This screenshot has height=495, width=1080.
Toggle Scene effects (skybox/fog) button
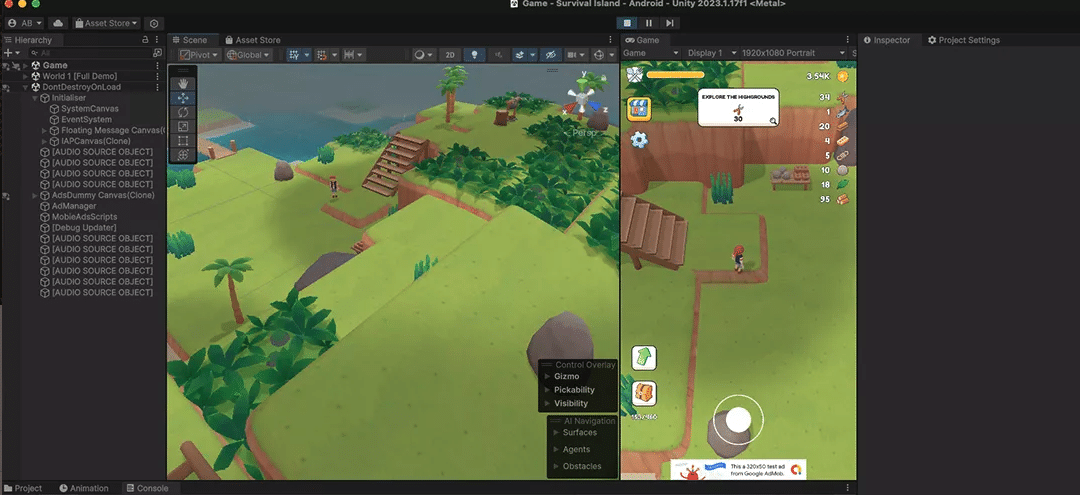coord(519,55)
